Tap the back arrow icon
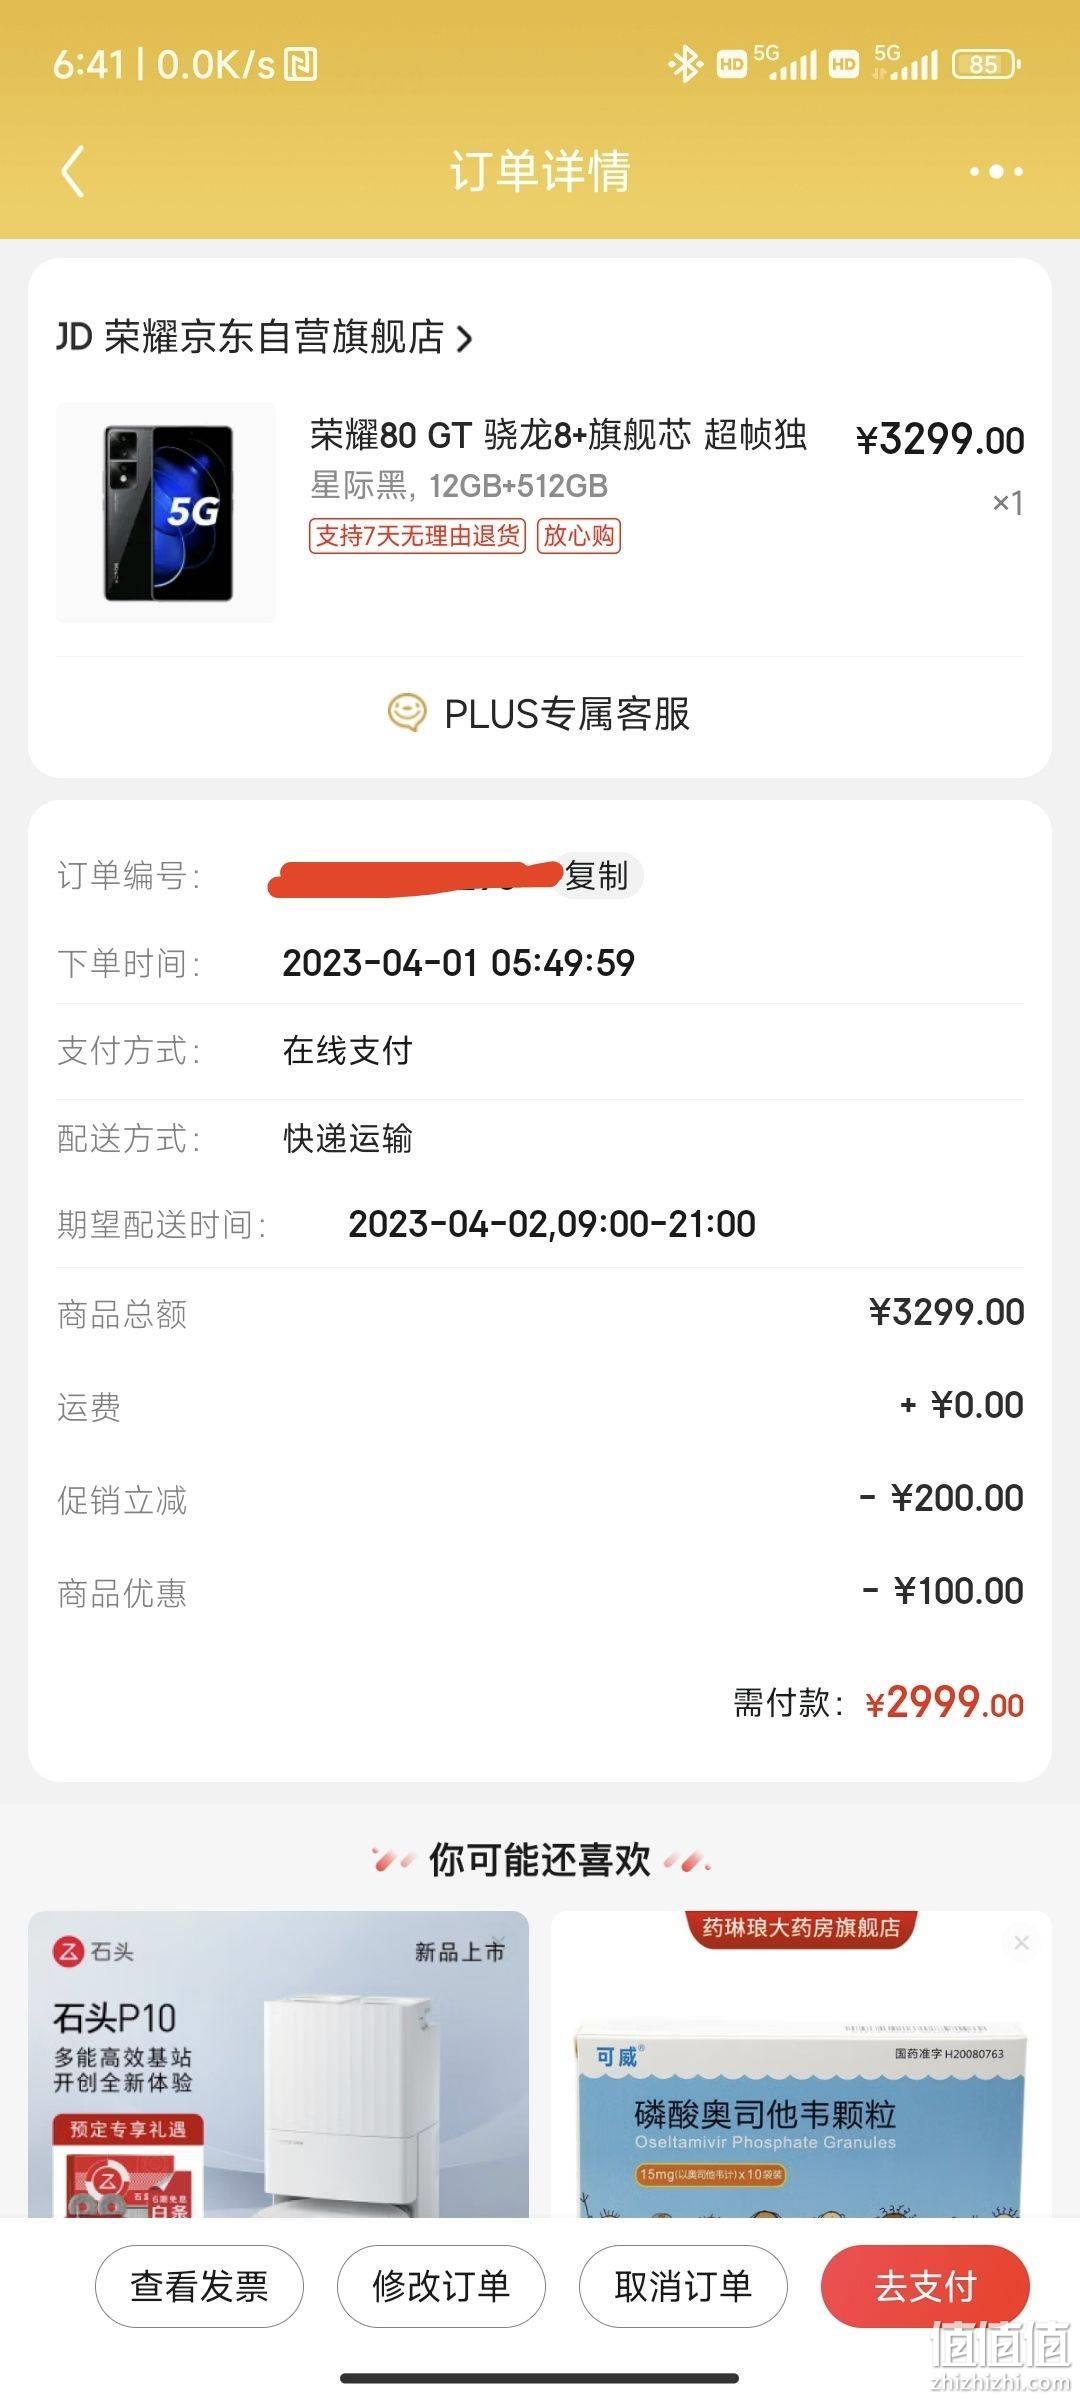The width and height of the screenshot is (1080, 2400). point(72,171)
